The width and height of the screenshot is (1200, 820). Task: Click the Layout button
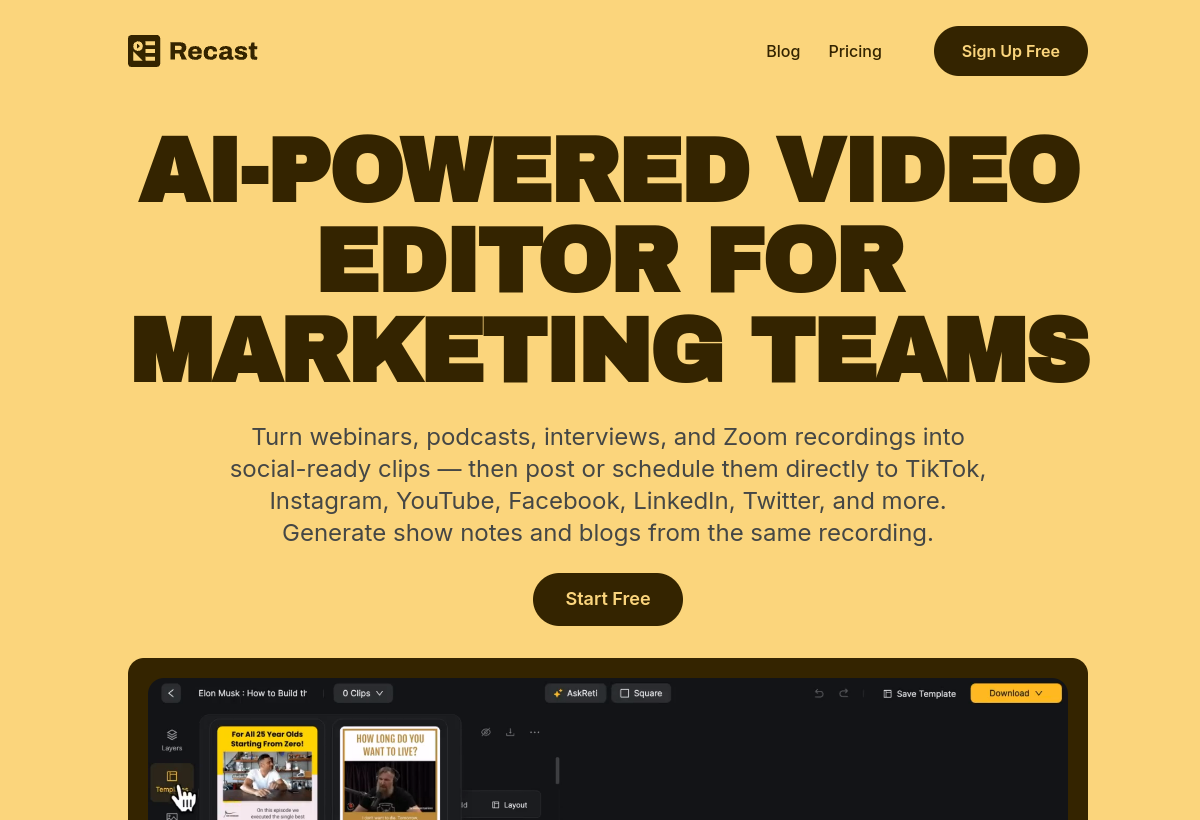509,805
